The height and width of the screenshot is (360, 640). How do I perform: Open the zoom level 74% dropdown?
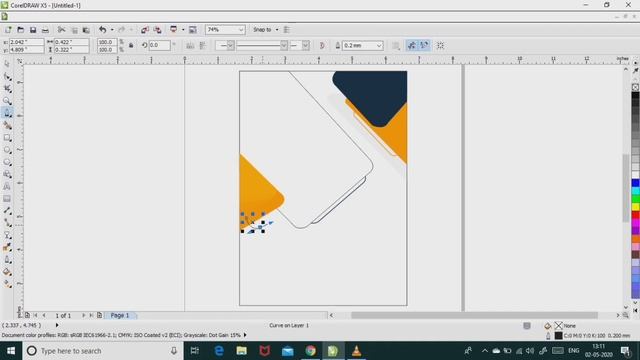click(241, 30)
